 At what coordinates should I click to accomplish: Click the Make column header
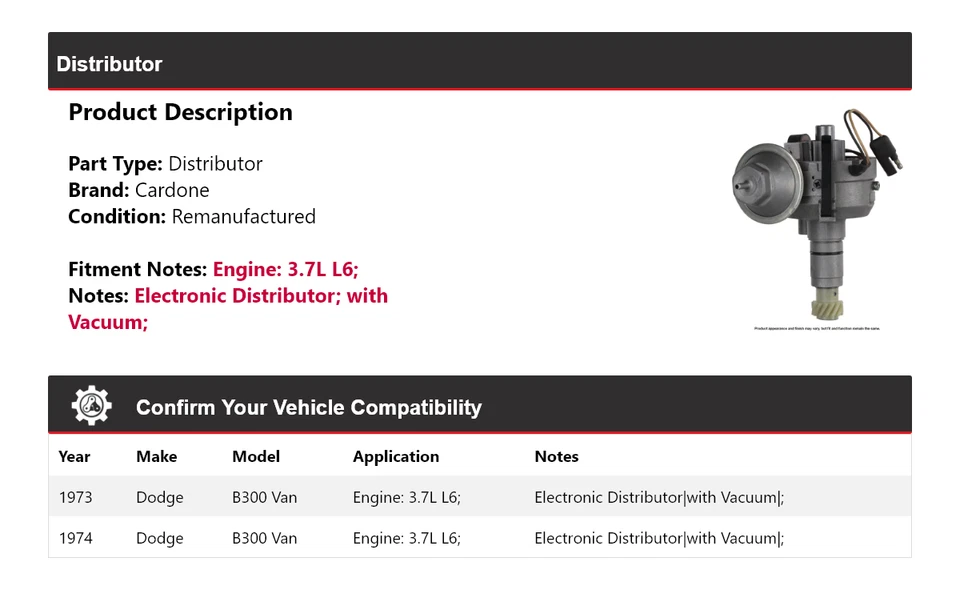click(x=156, y=456)
